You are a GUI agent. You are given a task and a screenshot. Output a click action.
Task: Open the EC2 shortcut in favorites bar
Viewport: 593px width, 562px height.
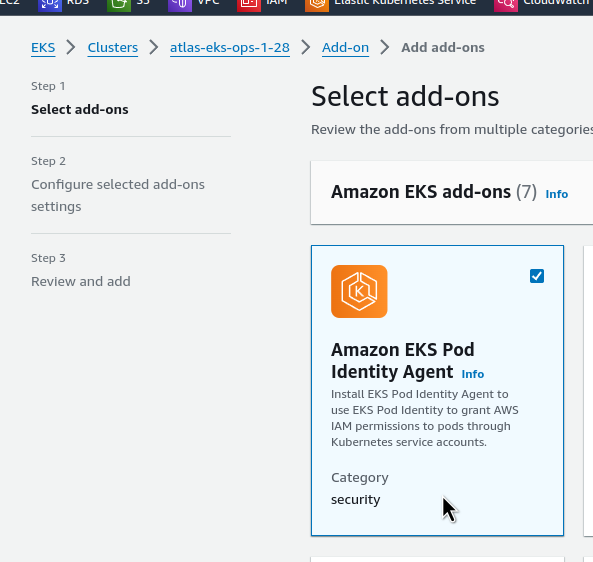coord(10,2)
